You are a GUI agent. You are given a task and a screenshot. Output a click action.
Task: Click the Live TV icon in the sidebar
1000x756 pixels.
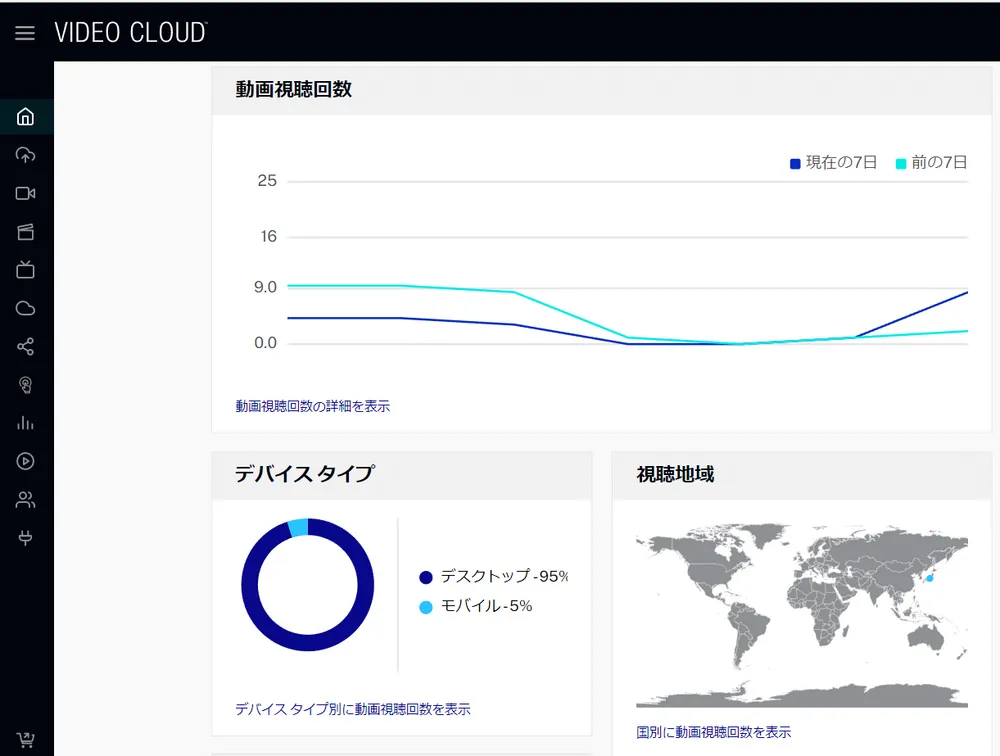[x=24, y=269]
